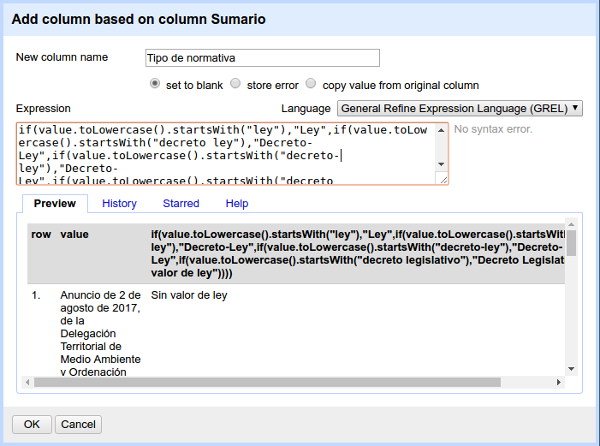This screenshot has height=446, width=600.
Task: Click the expression box scroll-down arrow
Action: tap(442, 166)
